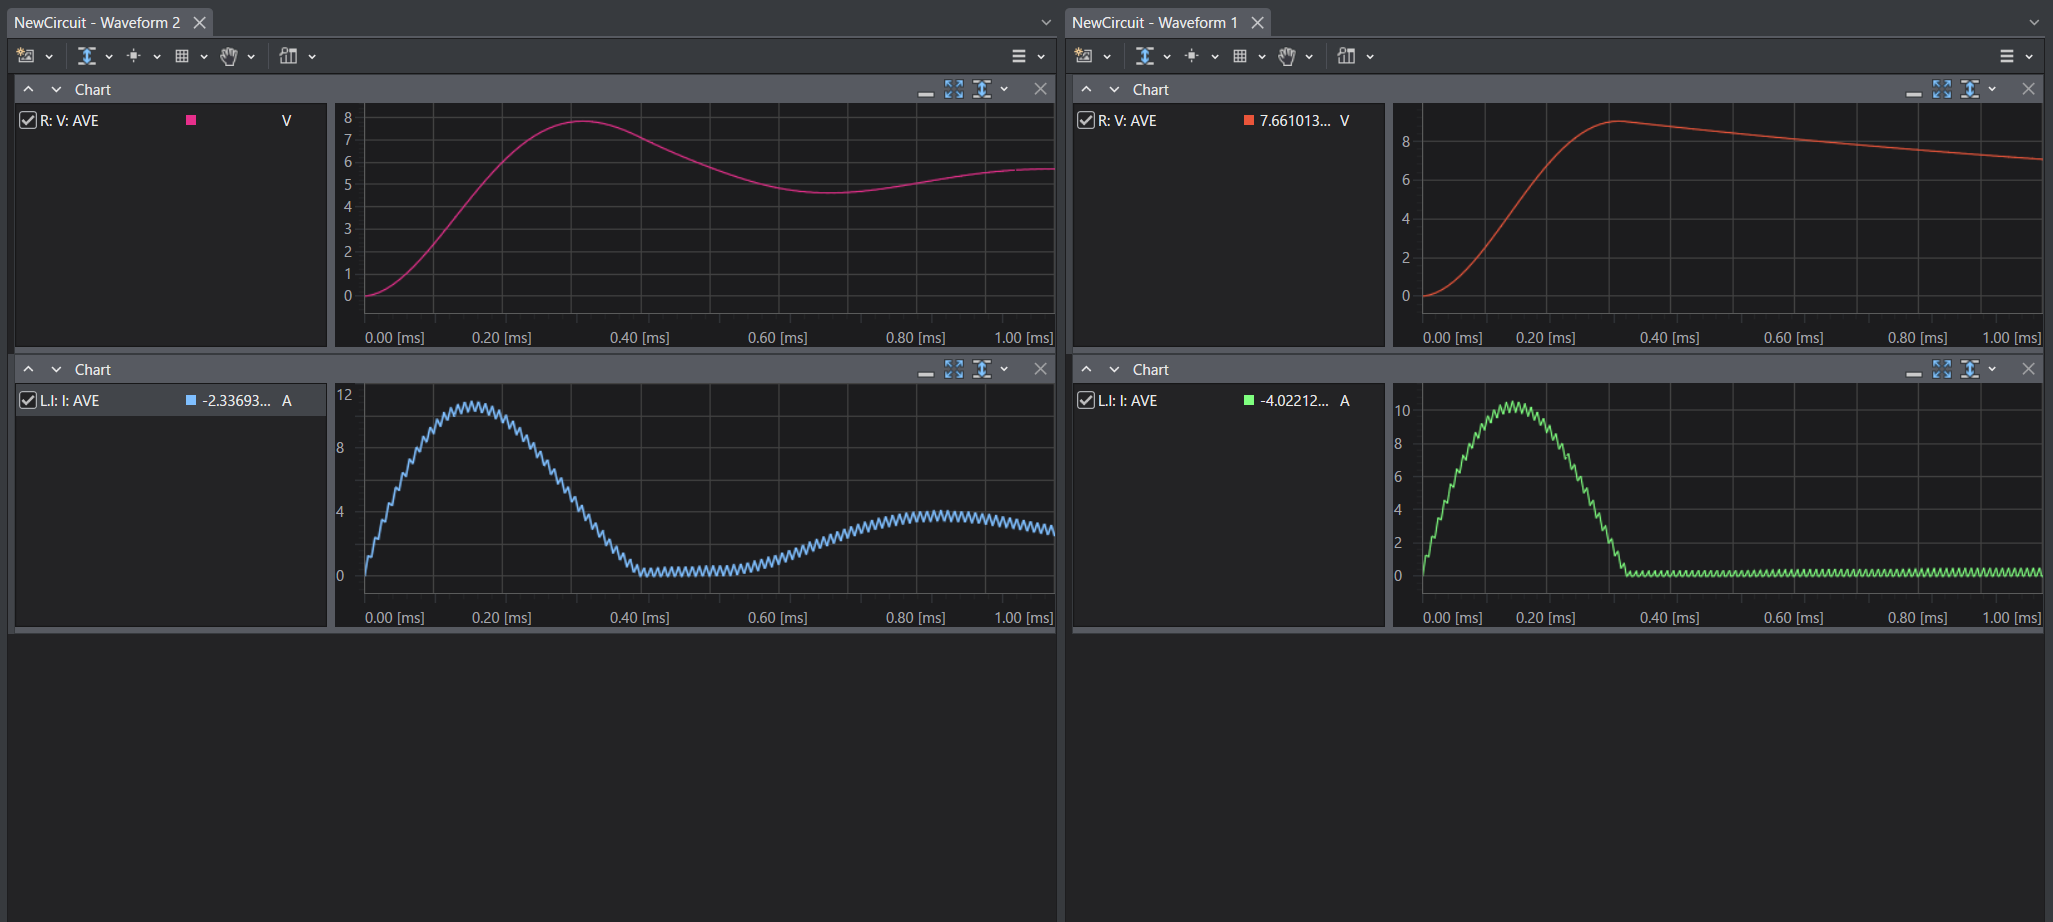Fit vertical axis on Waveform 2 voltage chart
Image resolution: width=2053 pixels, height=922 pixels.
point(982,89)
